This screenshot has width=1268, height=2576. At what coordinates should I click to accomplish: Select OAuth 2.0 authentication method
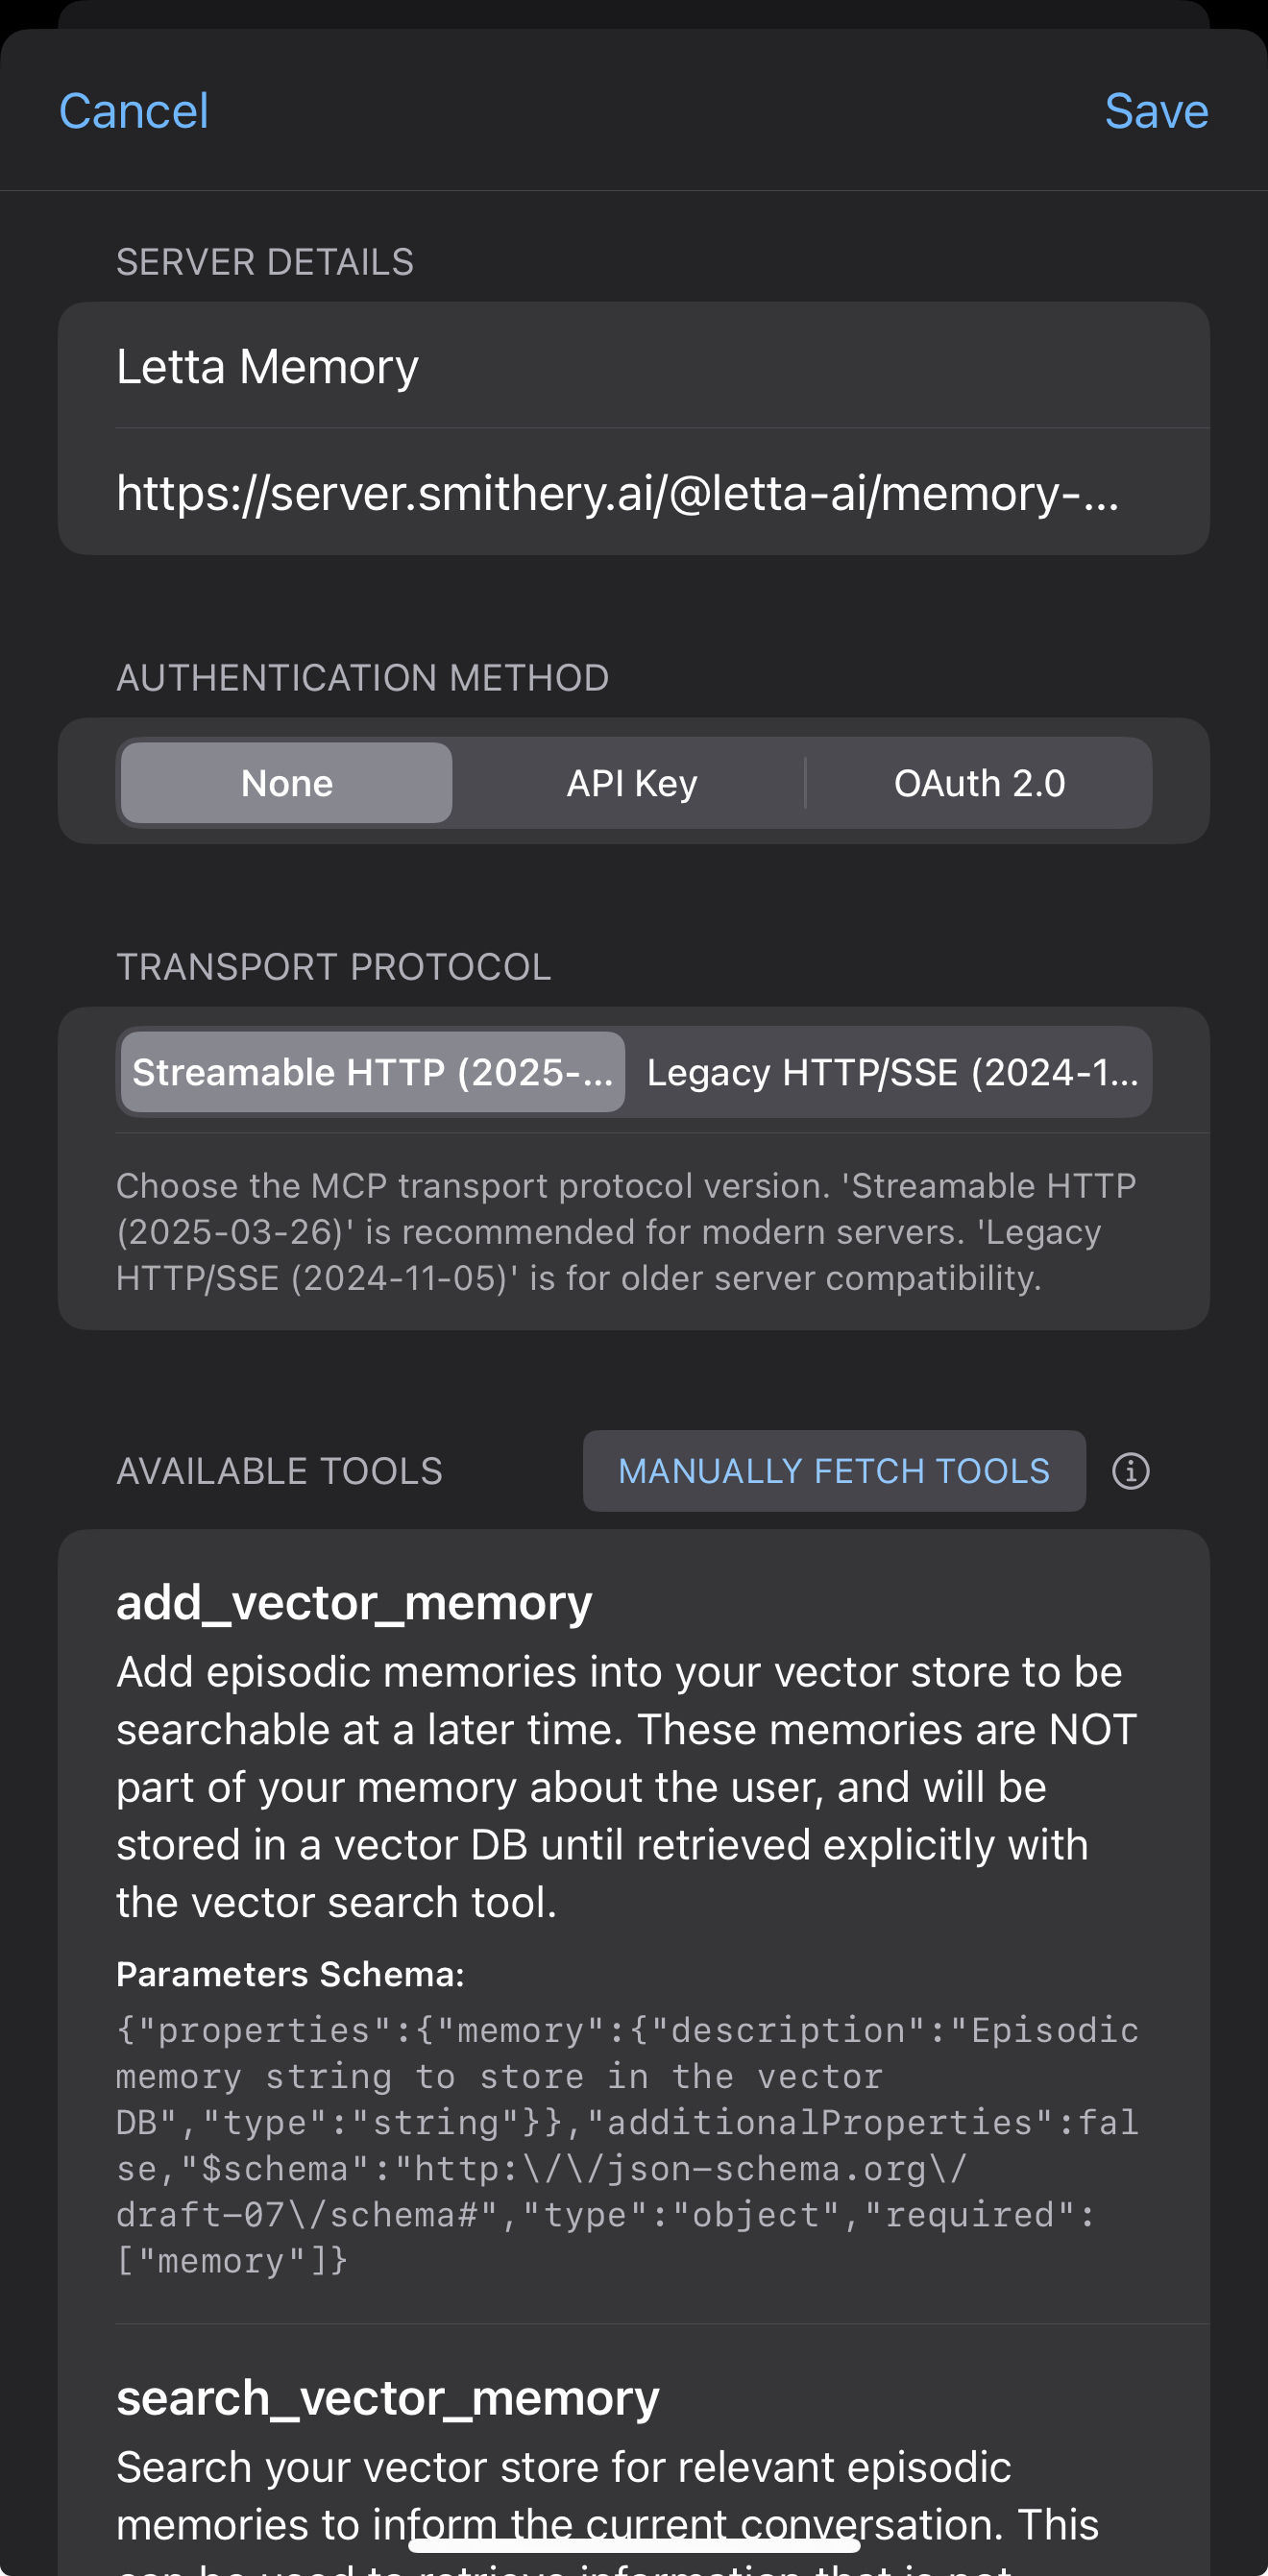click(x=979, y=783)
